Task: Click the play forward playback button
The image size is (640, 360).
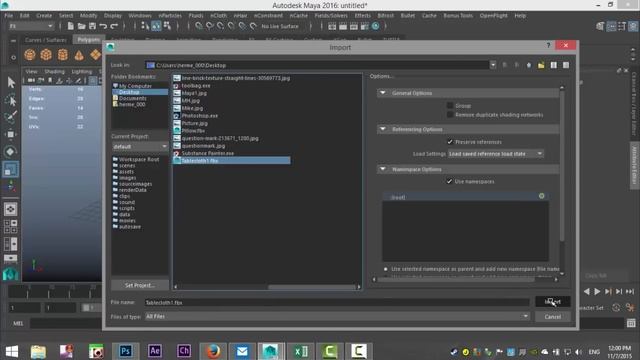Action: (597, 291)
